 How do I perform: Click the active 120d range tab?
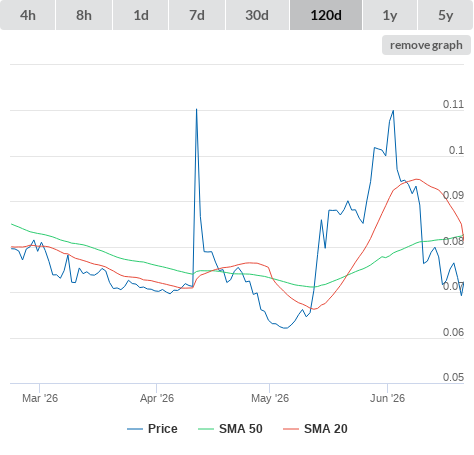pos(326,15)
